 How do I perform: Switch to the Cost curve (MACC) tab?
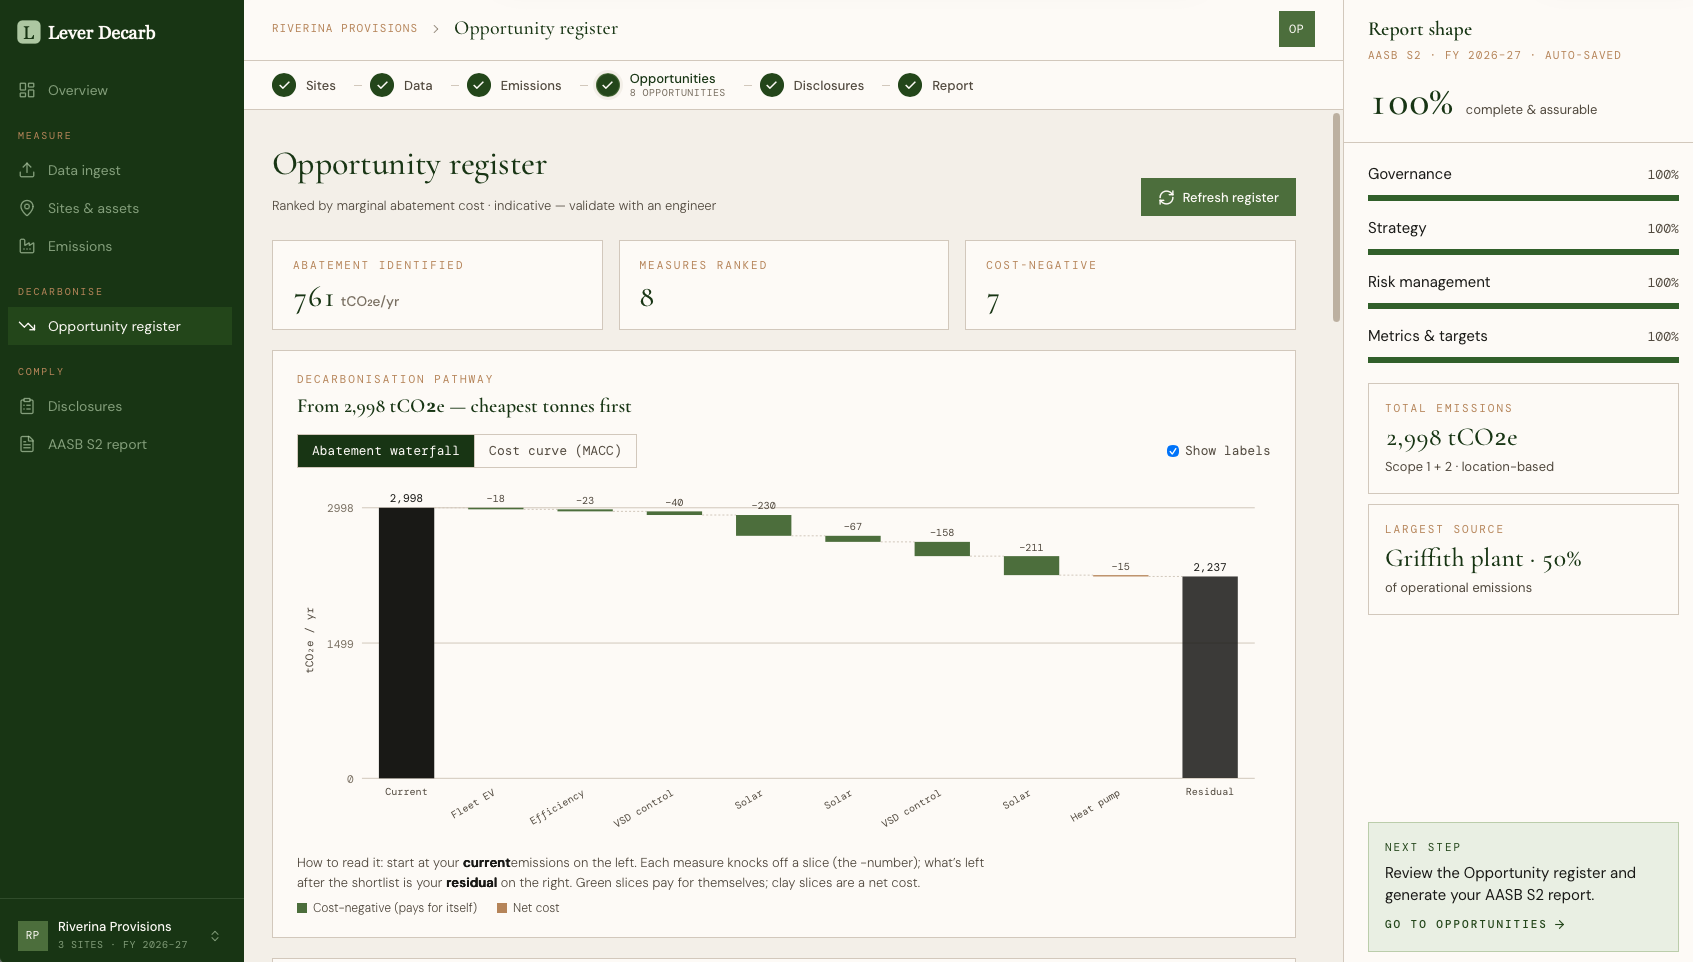555,451
